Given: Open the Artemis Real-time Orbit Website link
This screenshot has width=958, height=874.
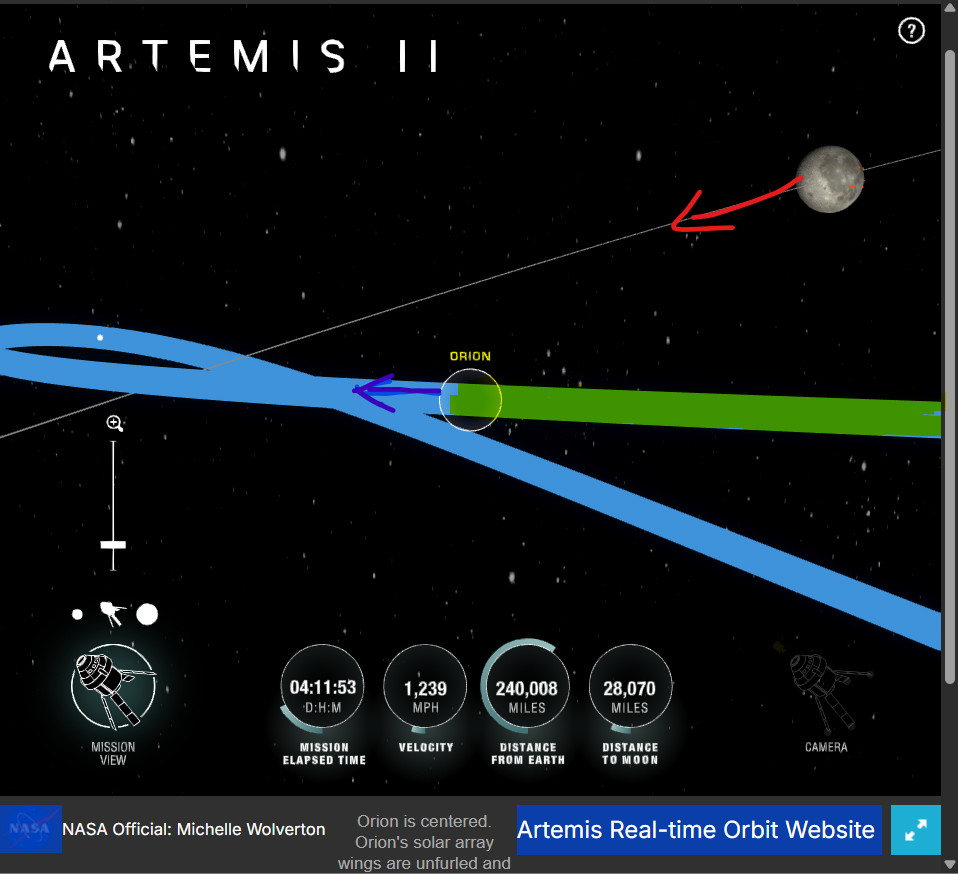Looking at the screenshot, I should pyautogui.click(x=699, y=829).
